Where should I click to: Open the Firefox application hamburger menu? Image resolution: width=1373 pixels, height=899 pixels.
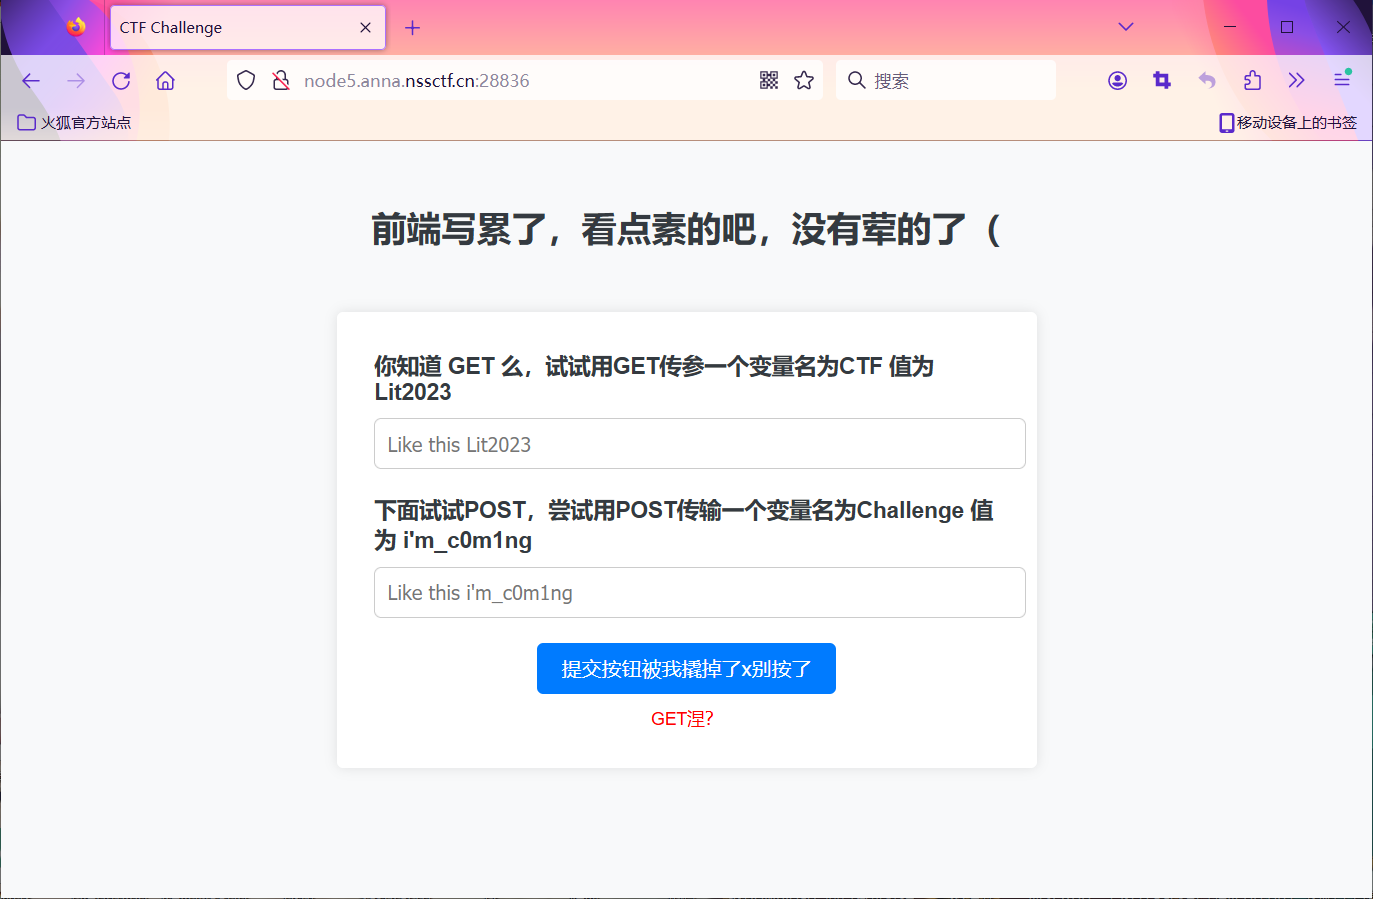1342,80
